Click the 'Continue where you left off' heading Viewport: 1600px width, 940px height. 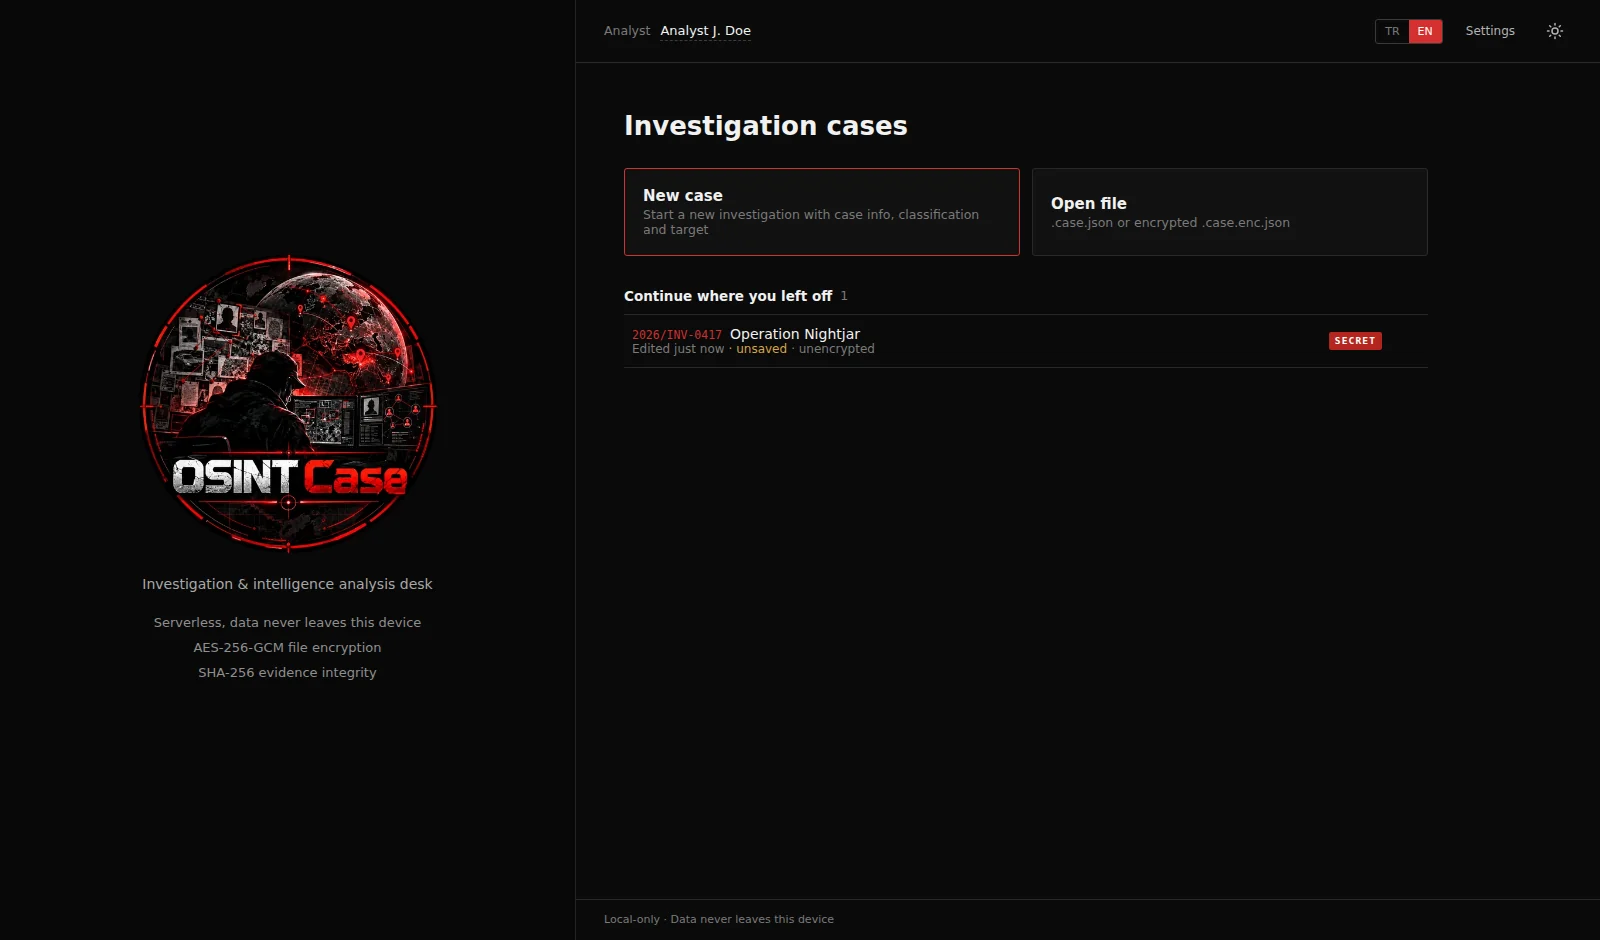[728, 296]
